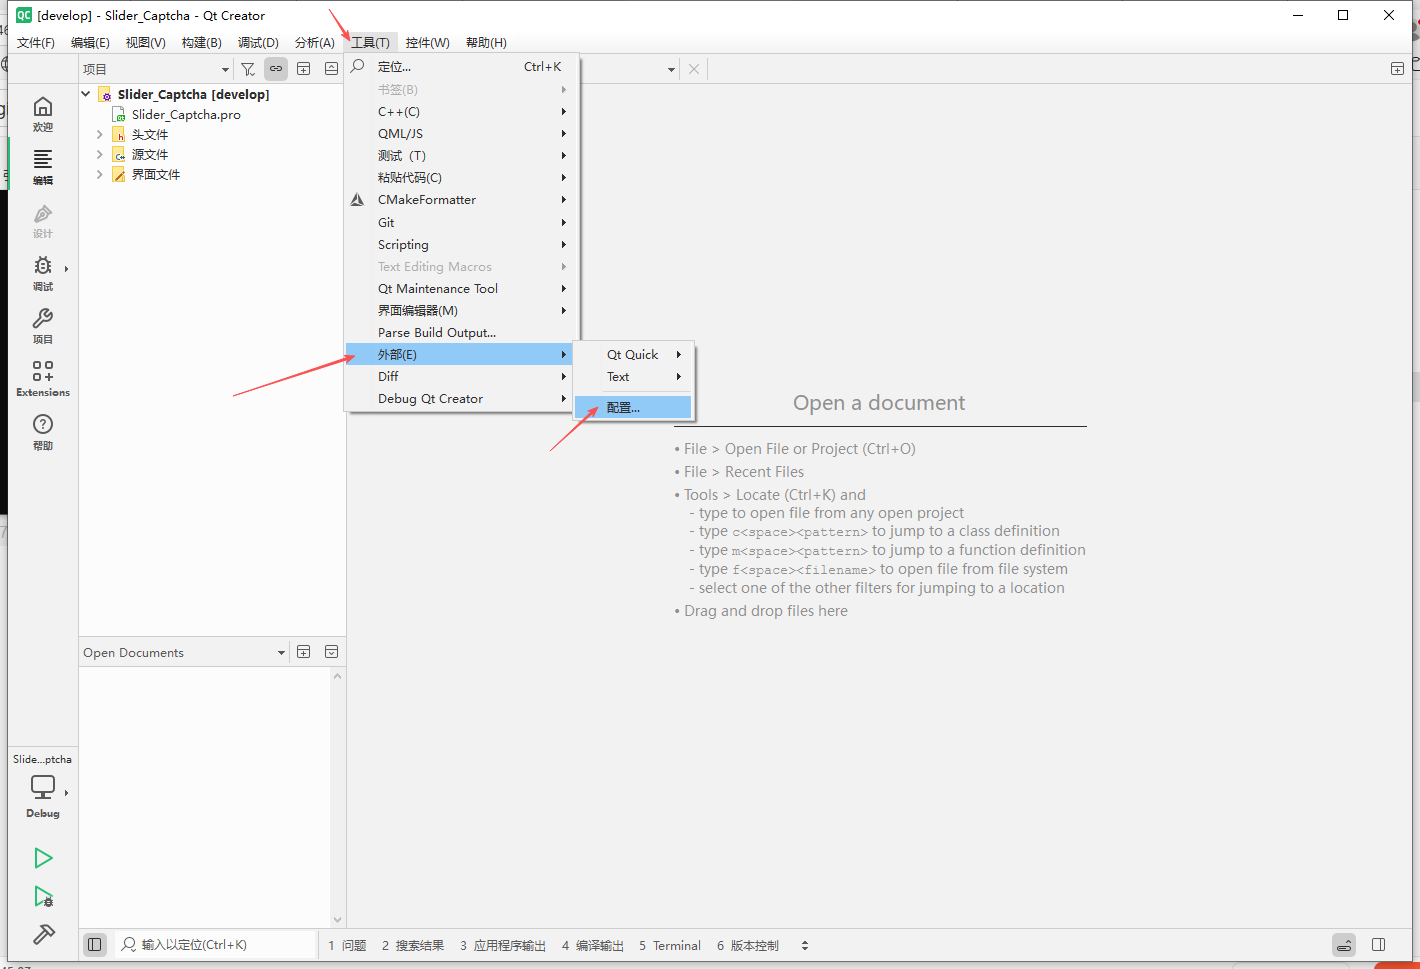Split the project sidebar panel

click(303, 69)
